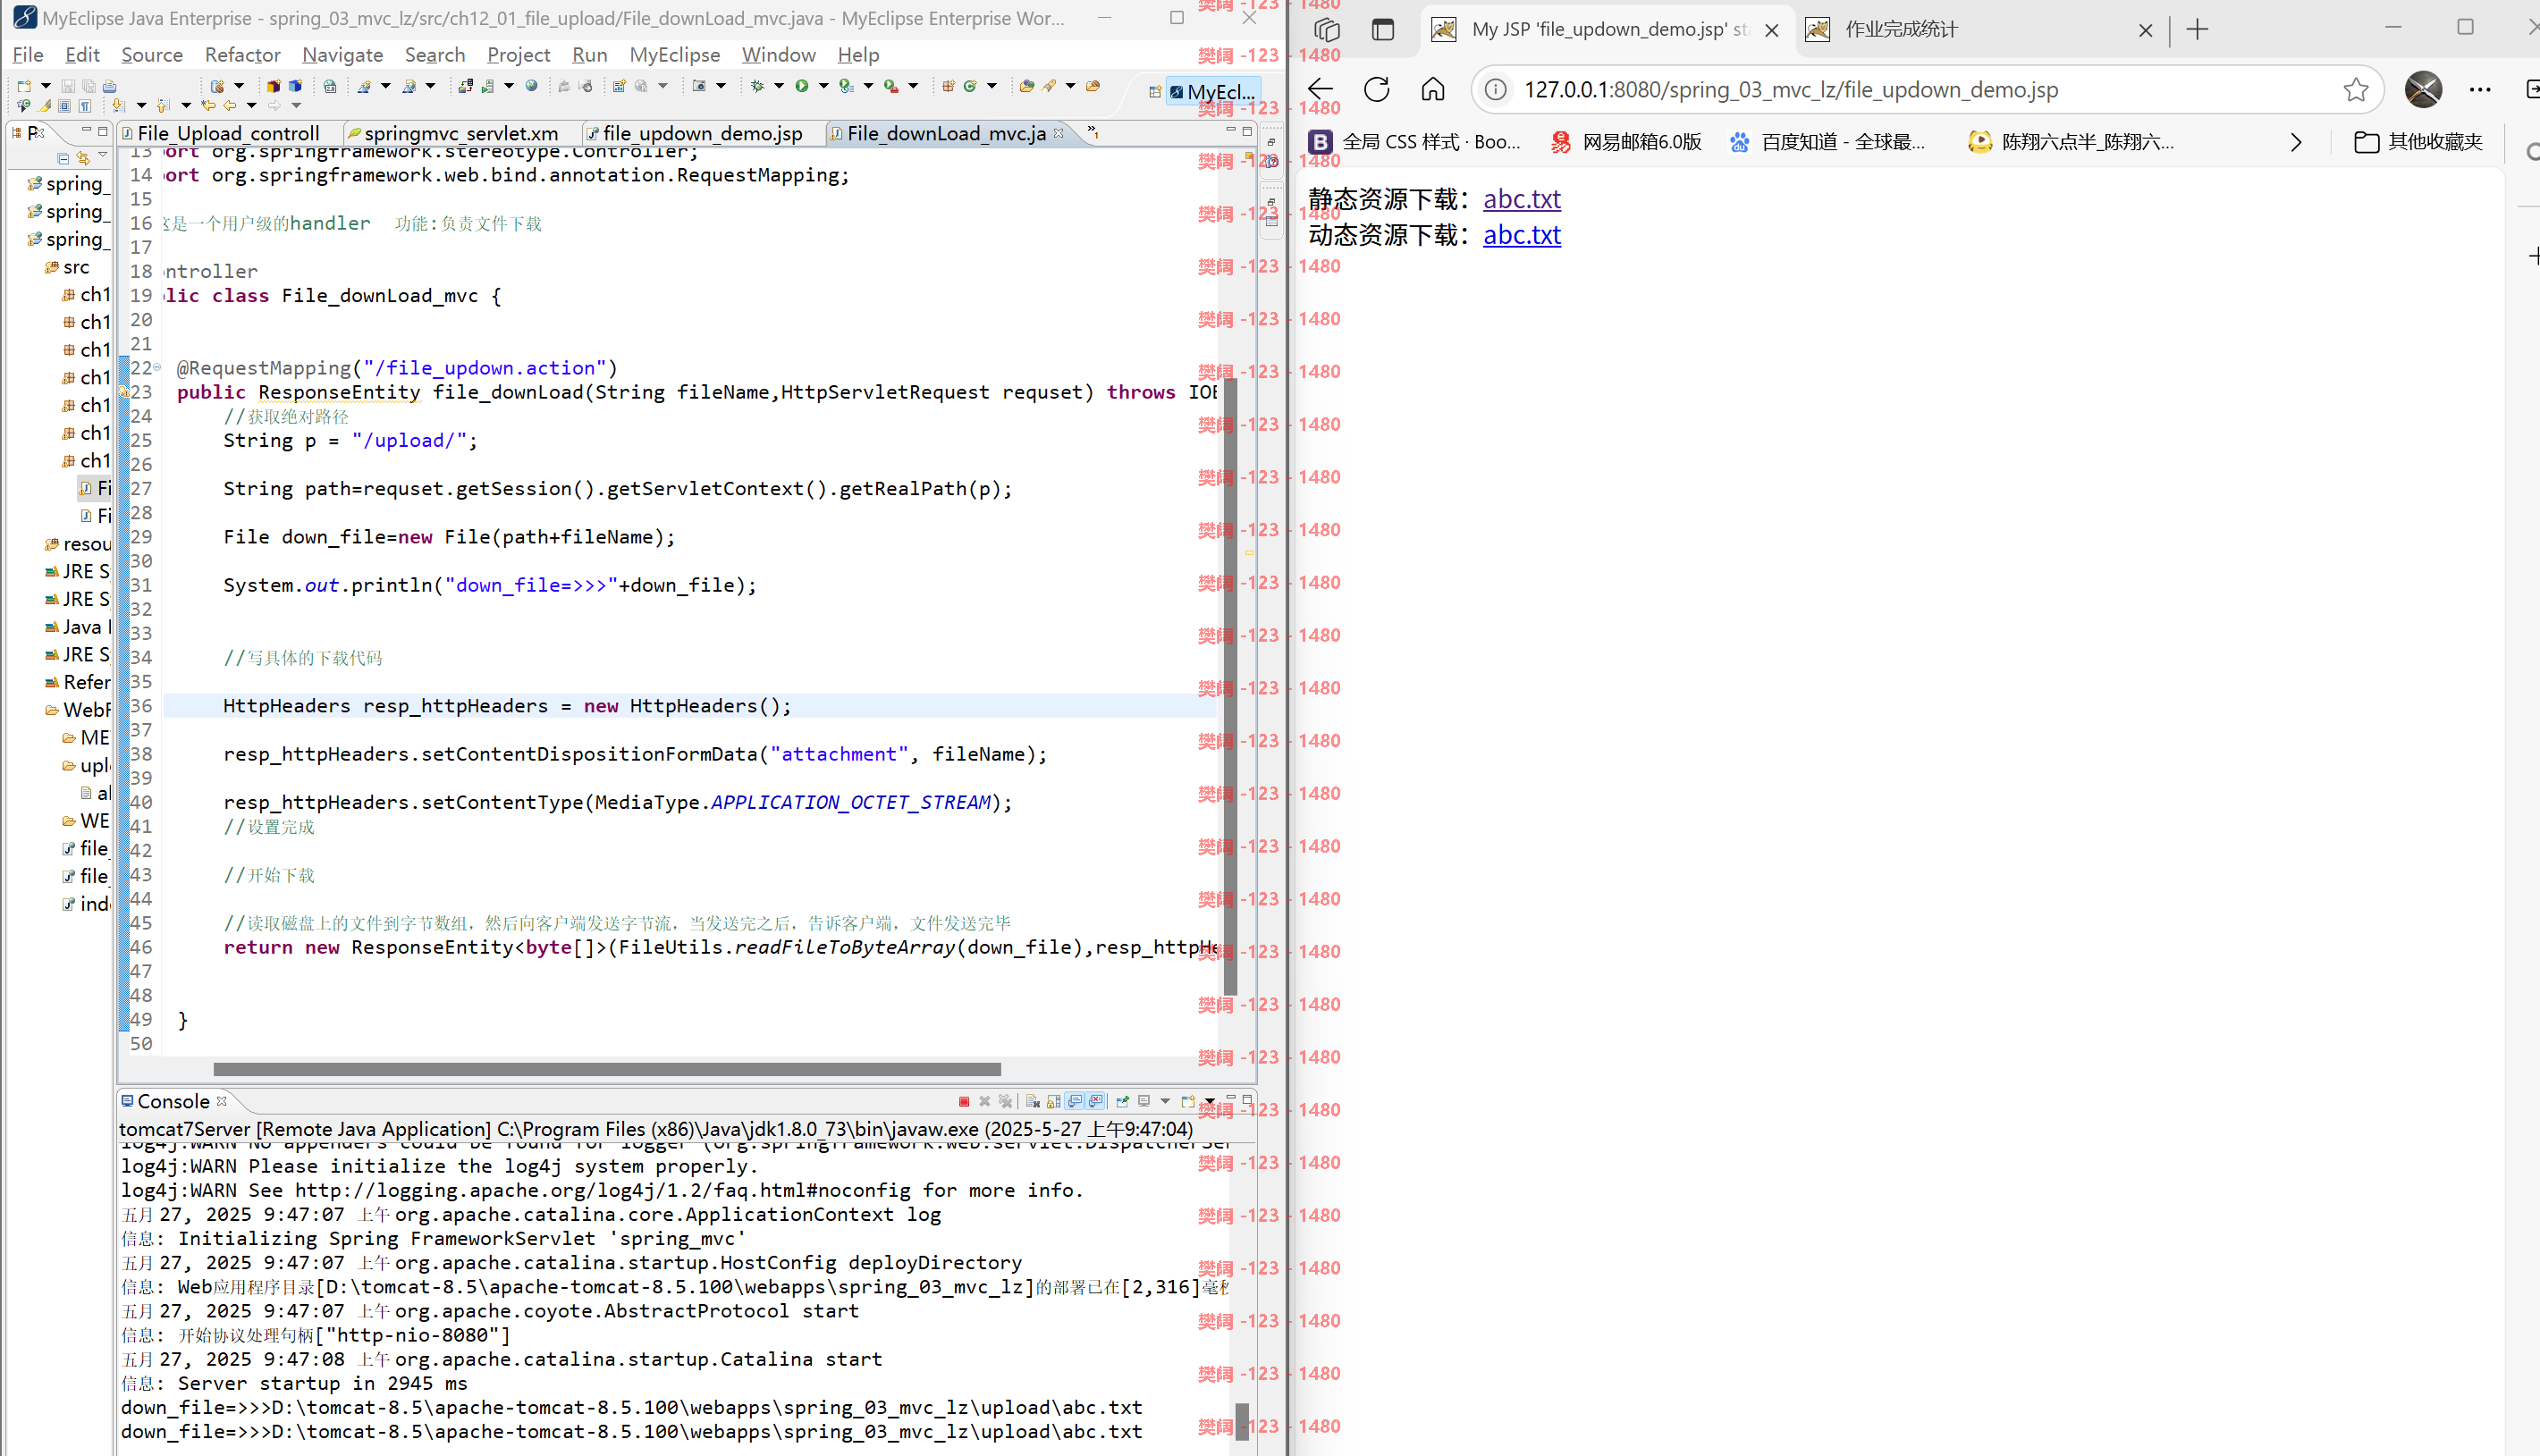The height and width of the screenshot is (1456, 2540).
Task: Toggle Link with Editor in Package Explorer
Action: (83, 158)
